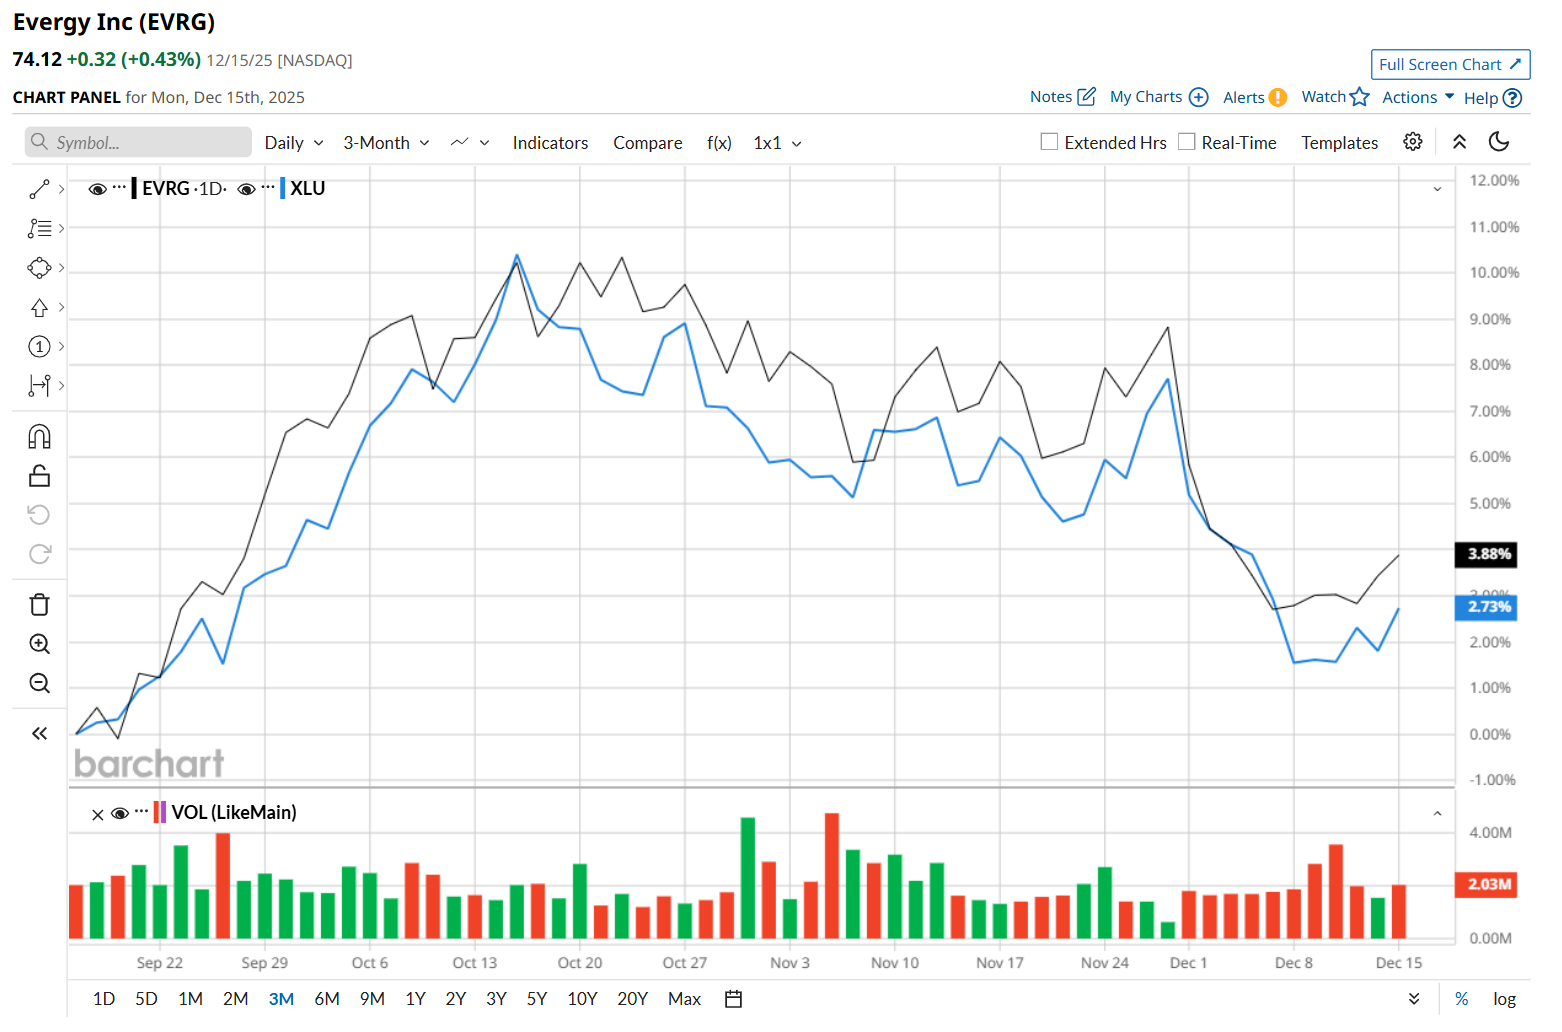This screenshot has height=1032, width=1562.
Task: Redo the chart action
Action: point(39,554)
